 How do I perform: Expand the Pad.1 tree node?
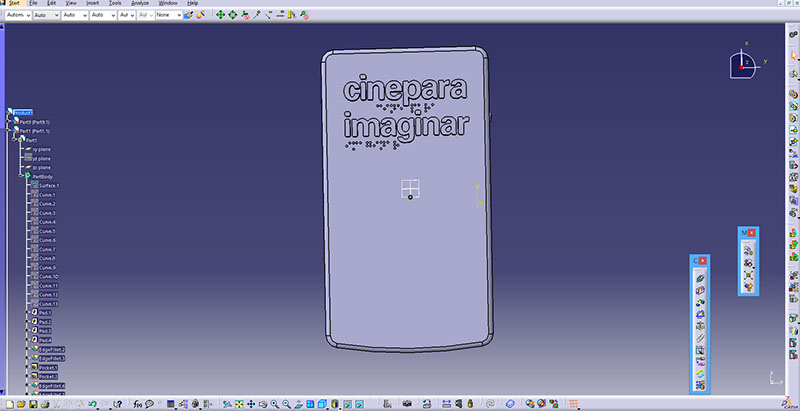click(x=27, y=313)
